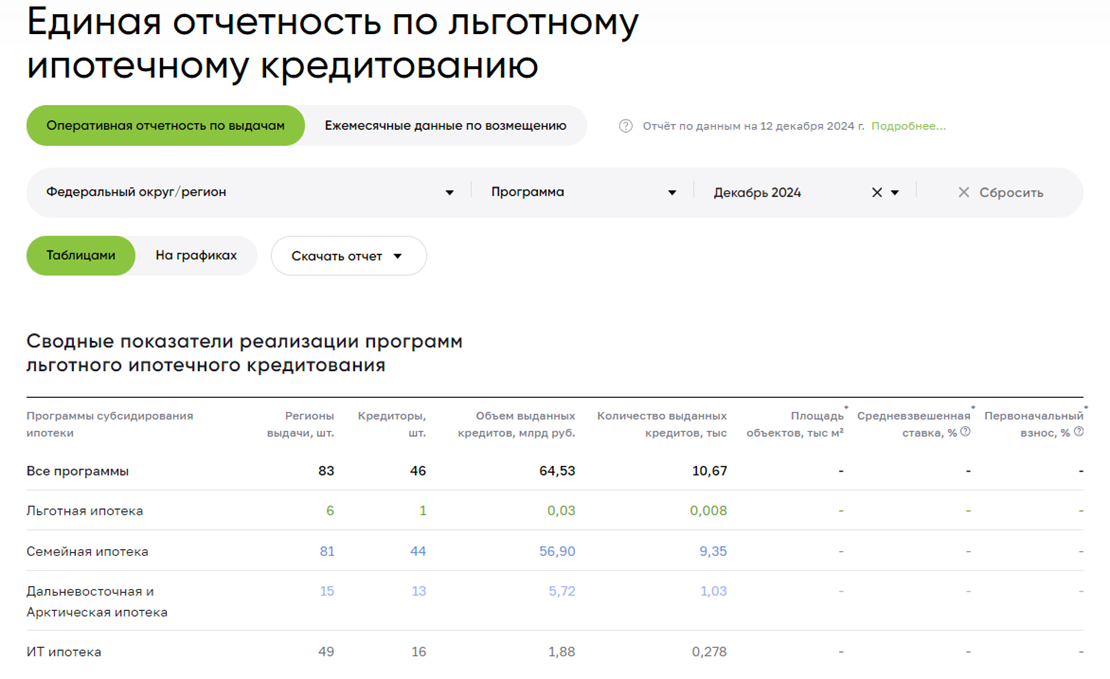
Task: Click value 1,88 in ИТ ипотека row
Action: point(562,651)
